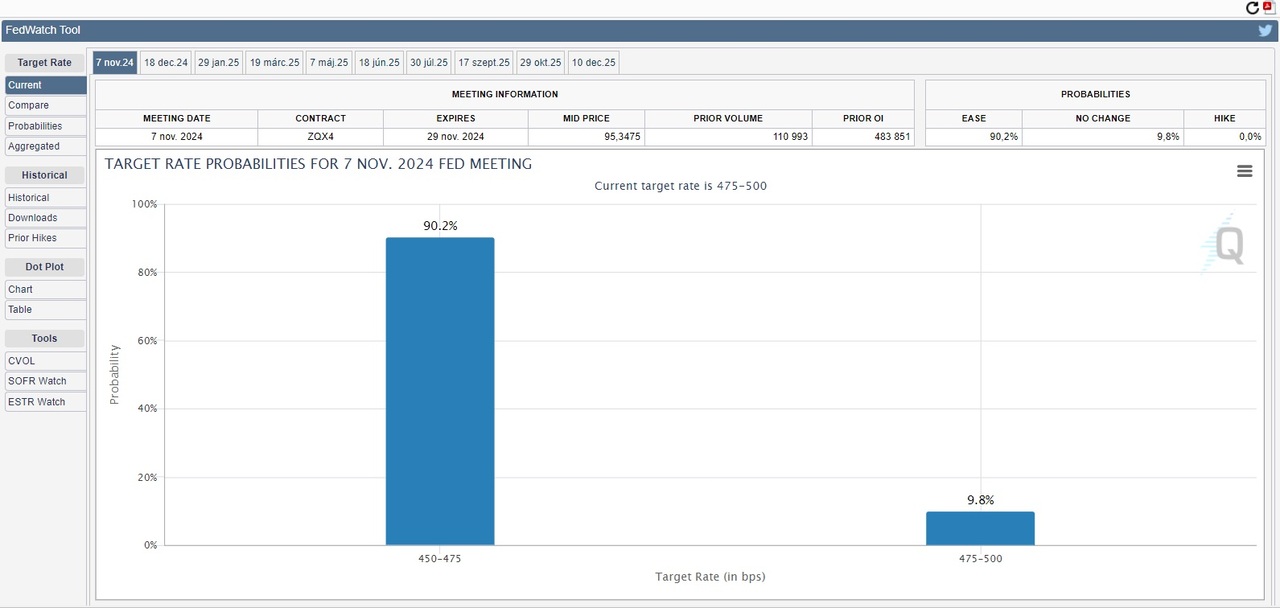The image size is (1280, 608).
Task: View Prior Hikes
Action: pyautogui.click(x=33, y=238)
